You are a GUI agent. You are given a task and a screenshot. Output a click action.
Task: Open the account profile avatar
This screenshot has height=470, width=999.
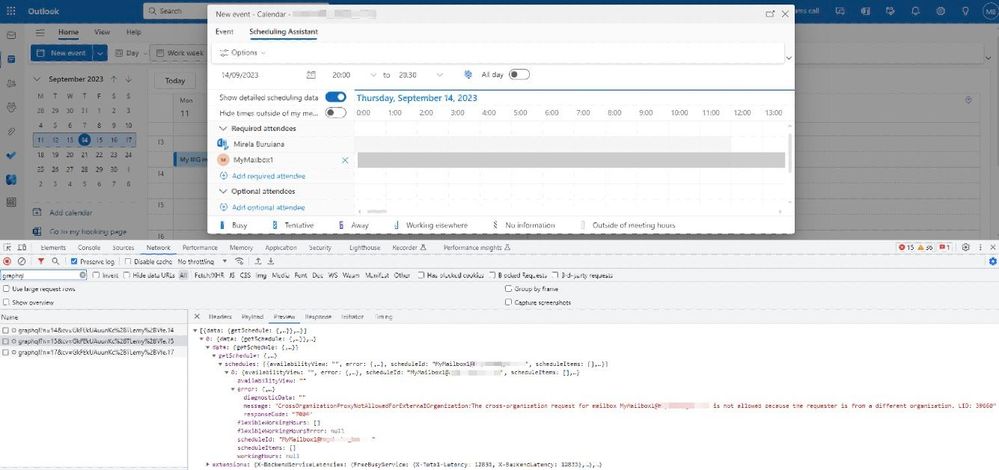tap(989, 11)
